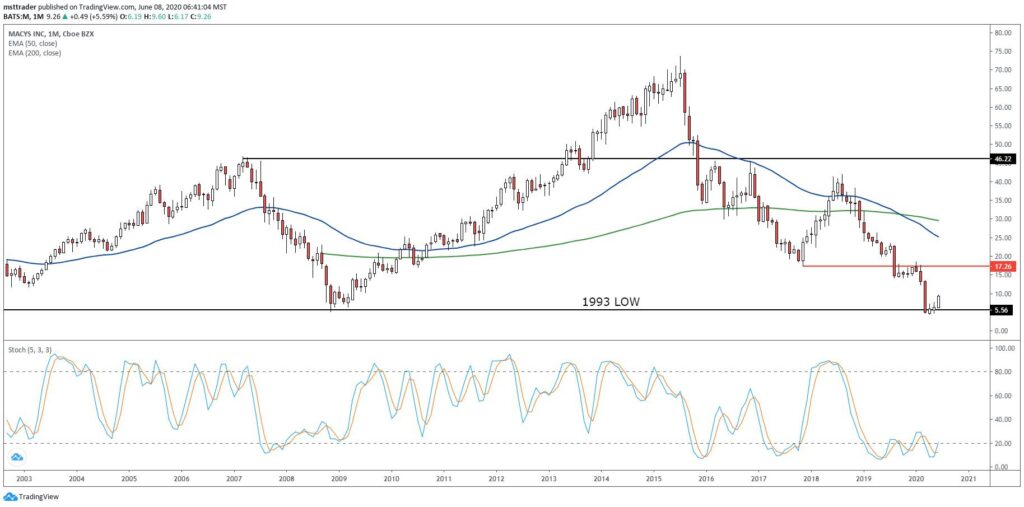Image resolution: width=1024 pixels, height=507 pixels.
Task: Click the cloud icon in stochastic pane
Action: (x=16, y=457)
